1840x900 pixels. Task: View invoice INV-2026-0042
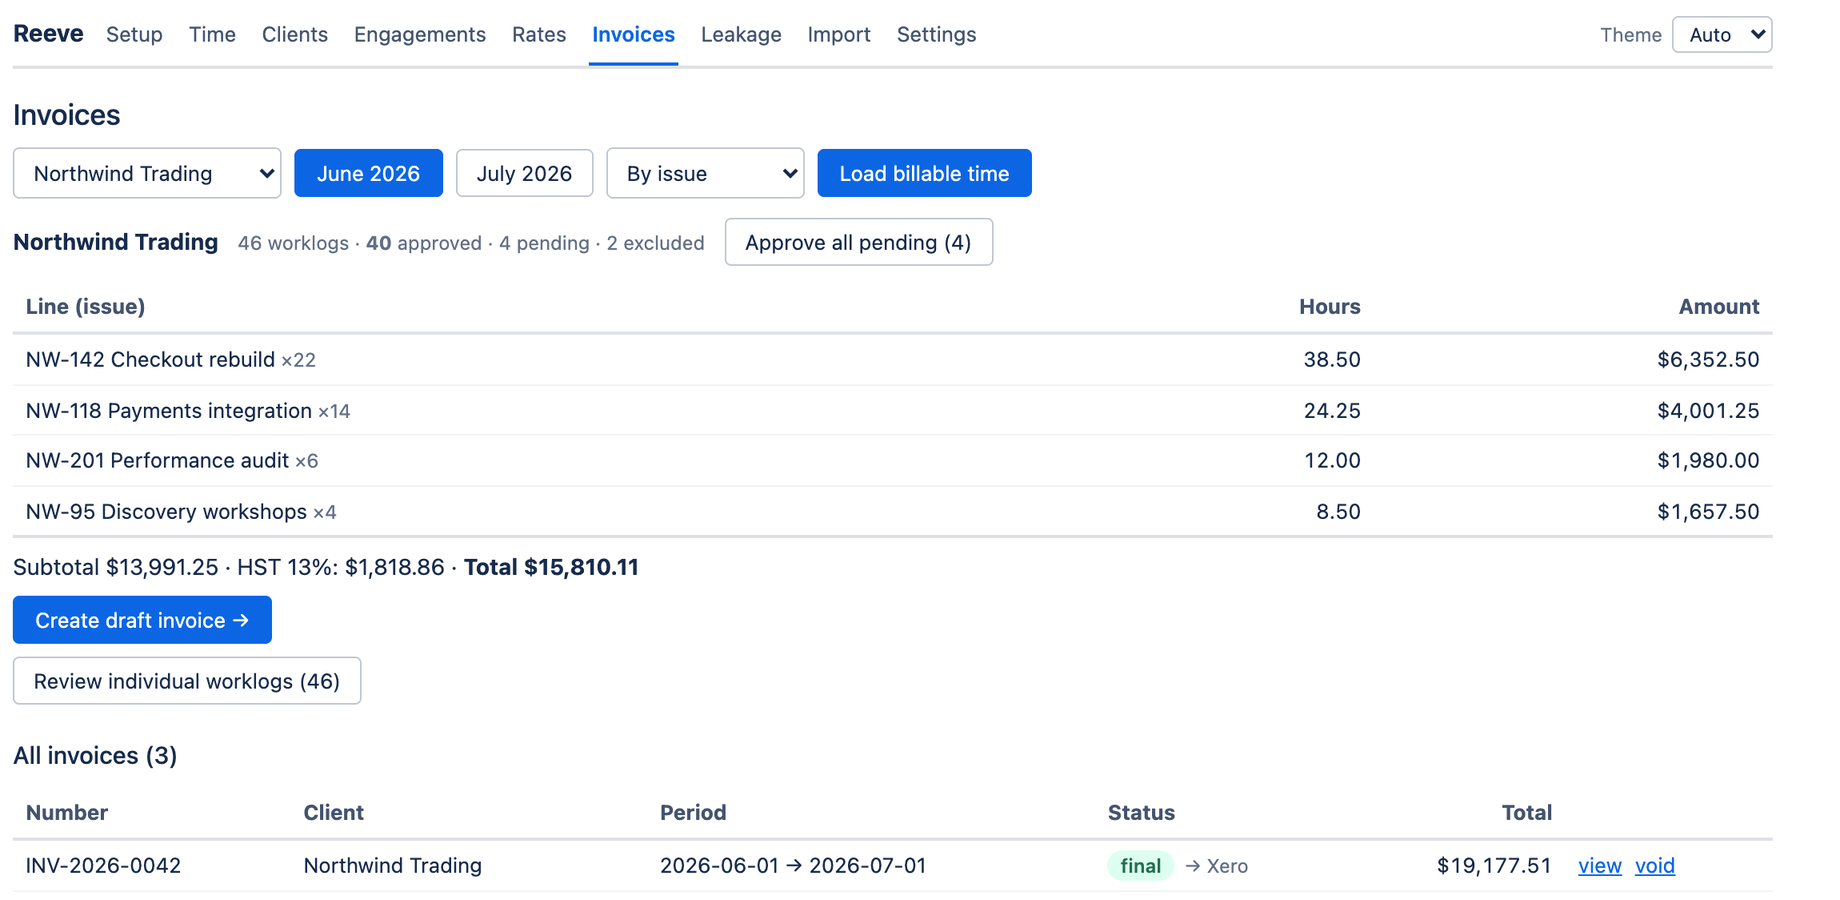point(1599,866)
